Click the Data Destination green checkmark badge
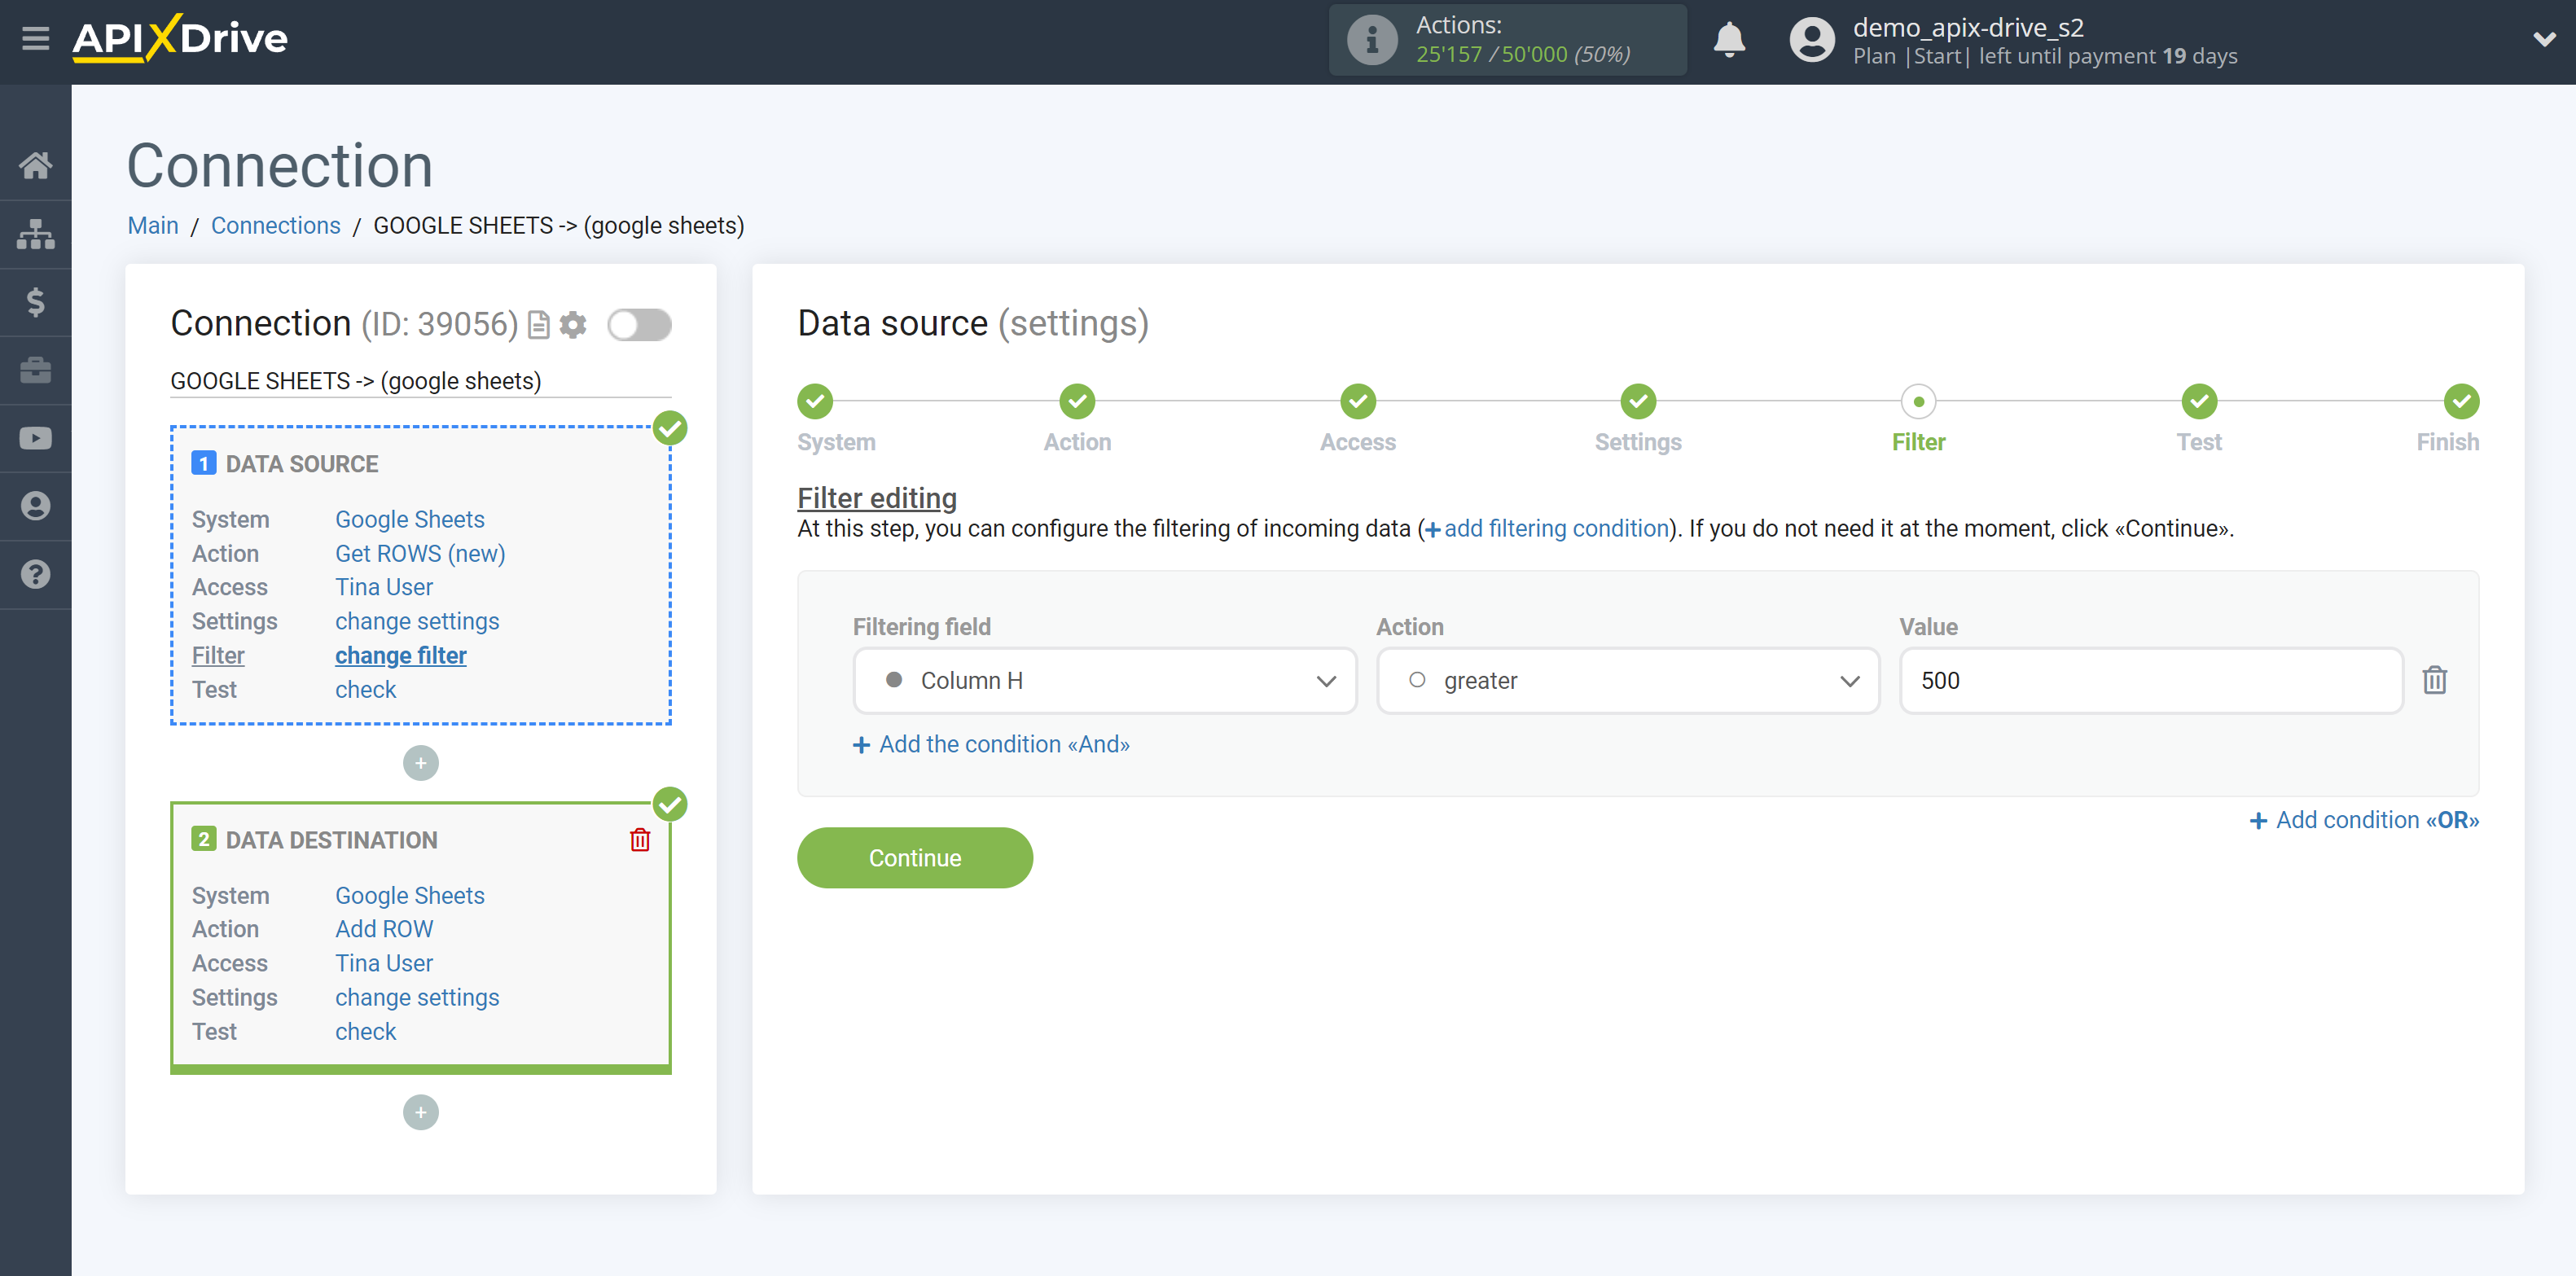Screen dimensions: 2576x1276 tap(670, 804)
